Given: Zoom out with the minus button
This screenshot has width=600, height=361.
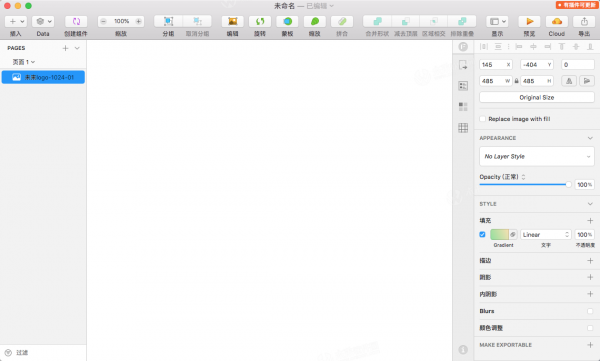Looking at the screenshot, I should [103, 21].
